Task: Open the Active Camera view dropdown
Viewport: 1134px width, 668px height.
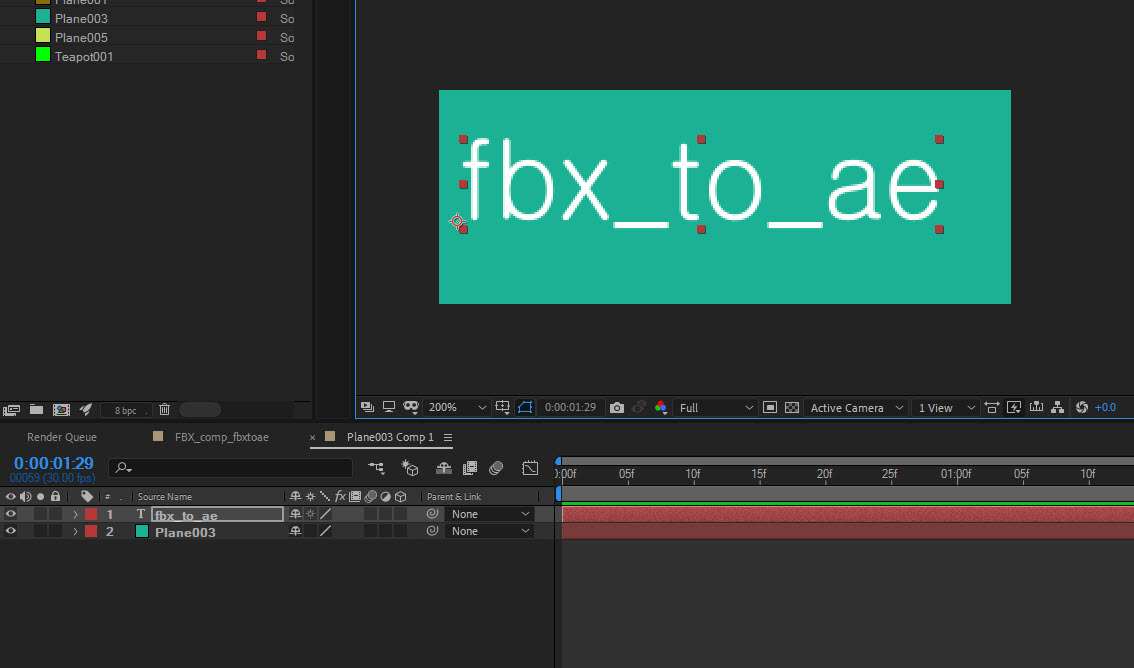Action: (x=856, y=408)
